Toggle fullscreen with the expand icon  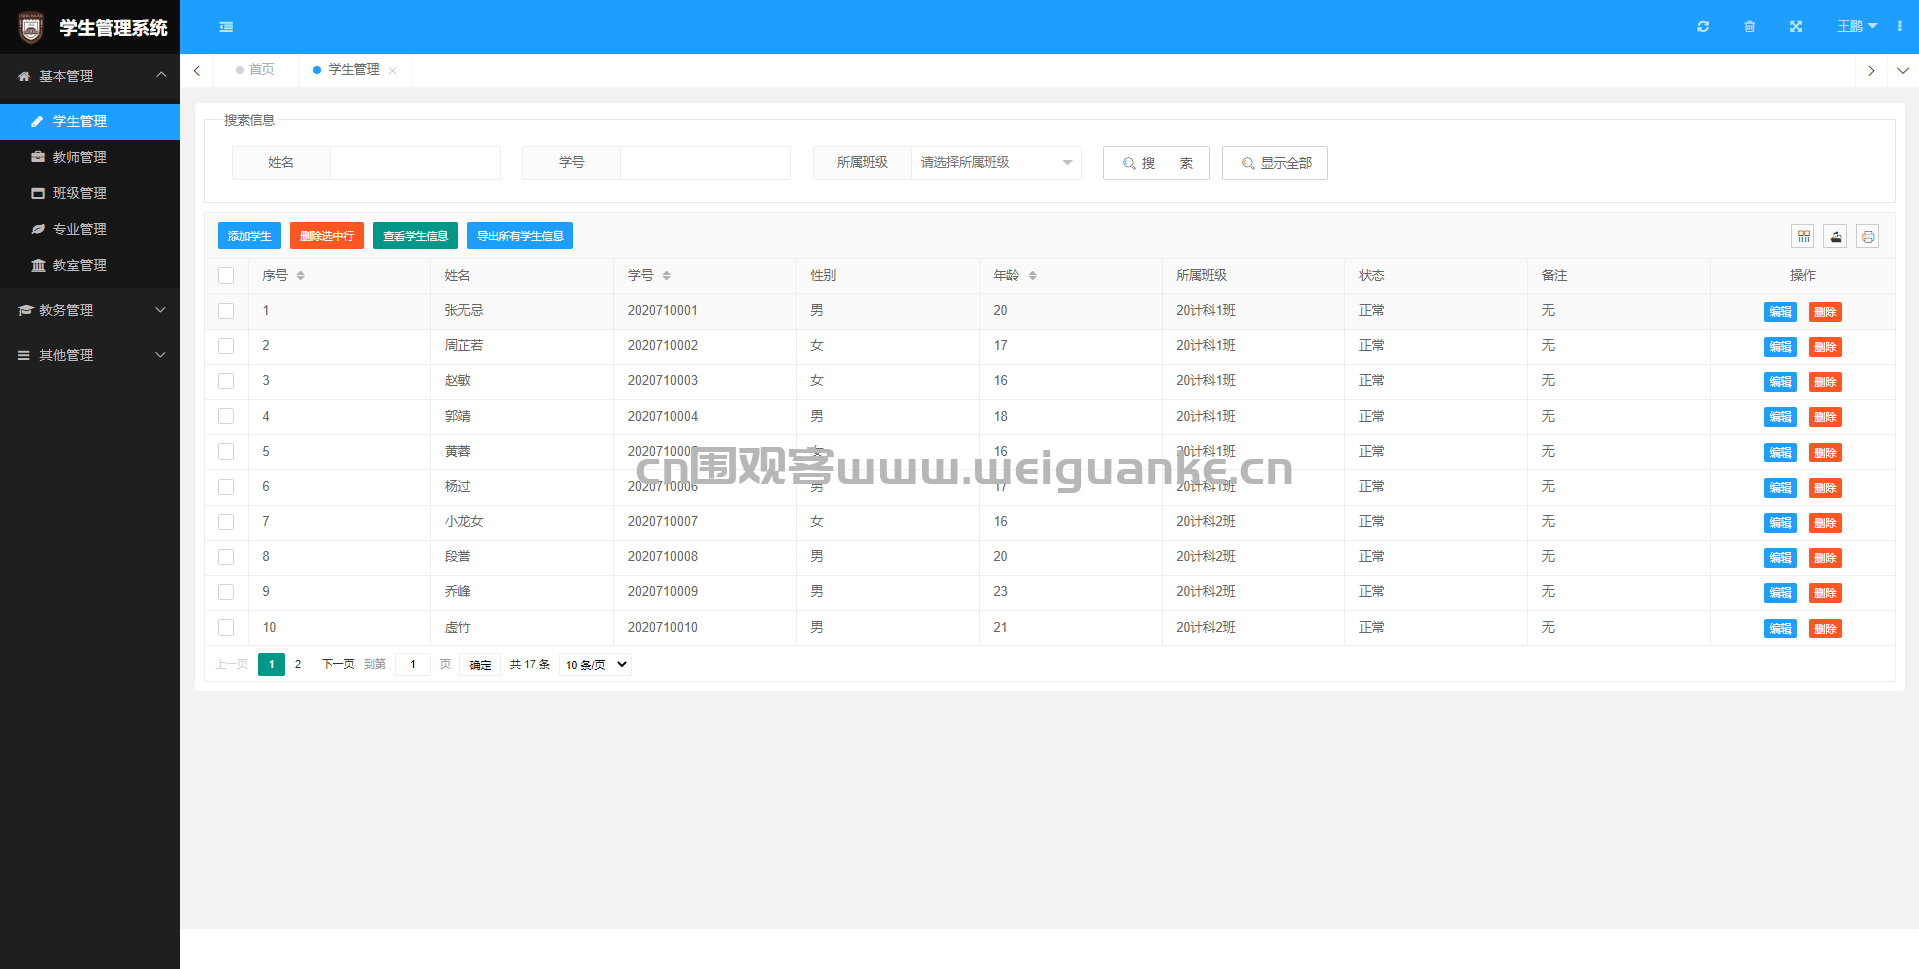click(1796, 26)
